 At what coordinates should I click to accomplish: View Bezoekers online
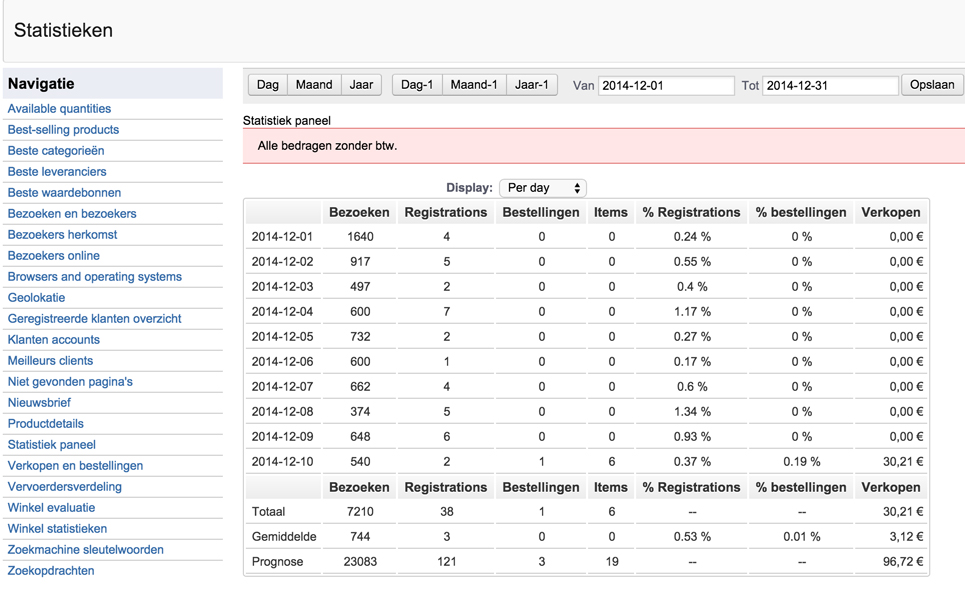[54, 255]
